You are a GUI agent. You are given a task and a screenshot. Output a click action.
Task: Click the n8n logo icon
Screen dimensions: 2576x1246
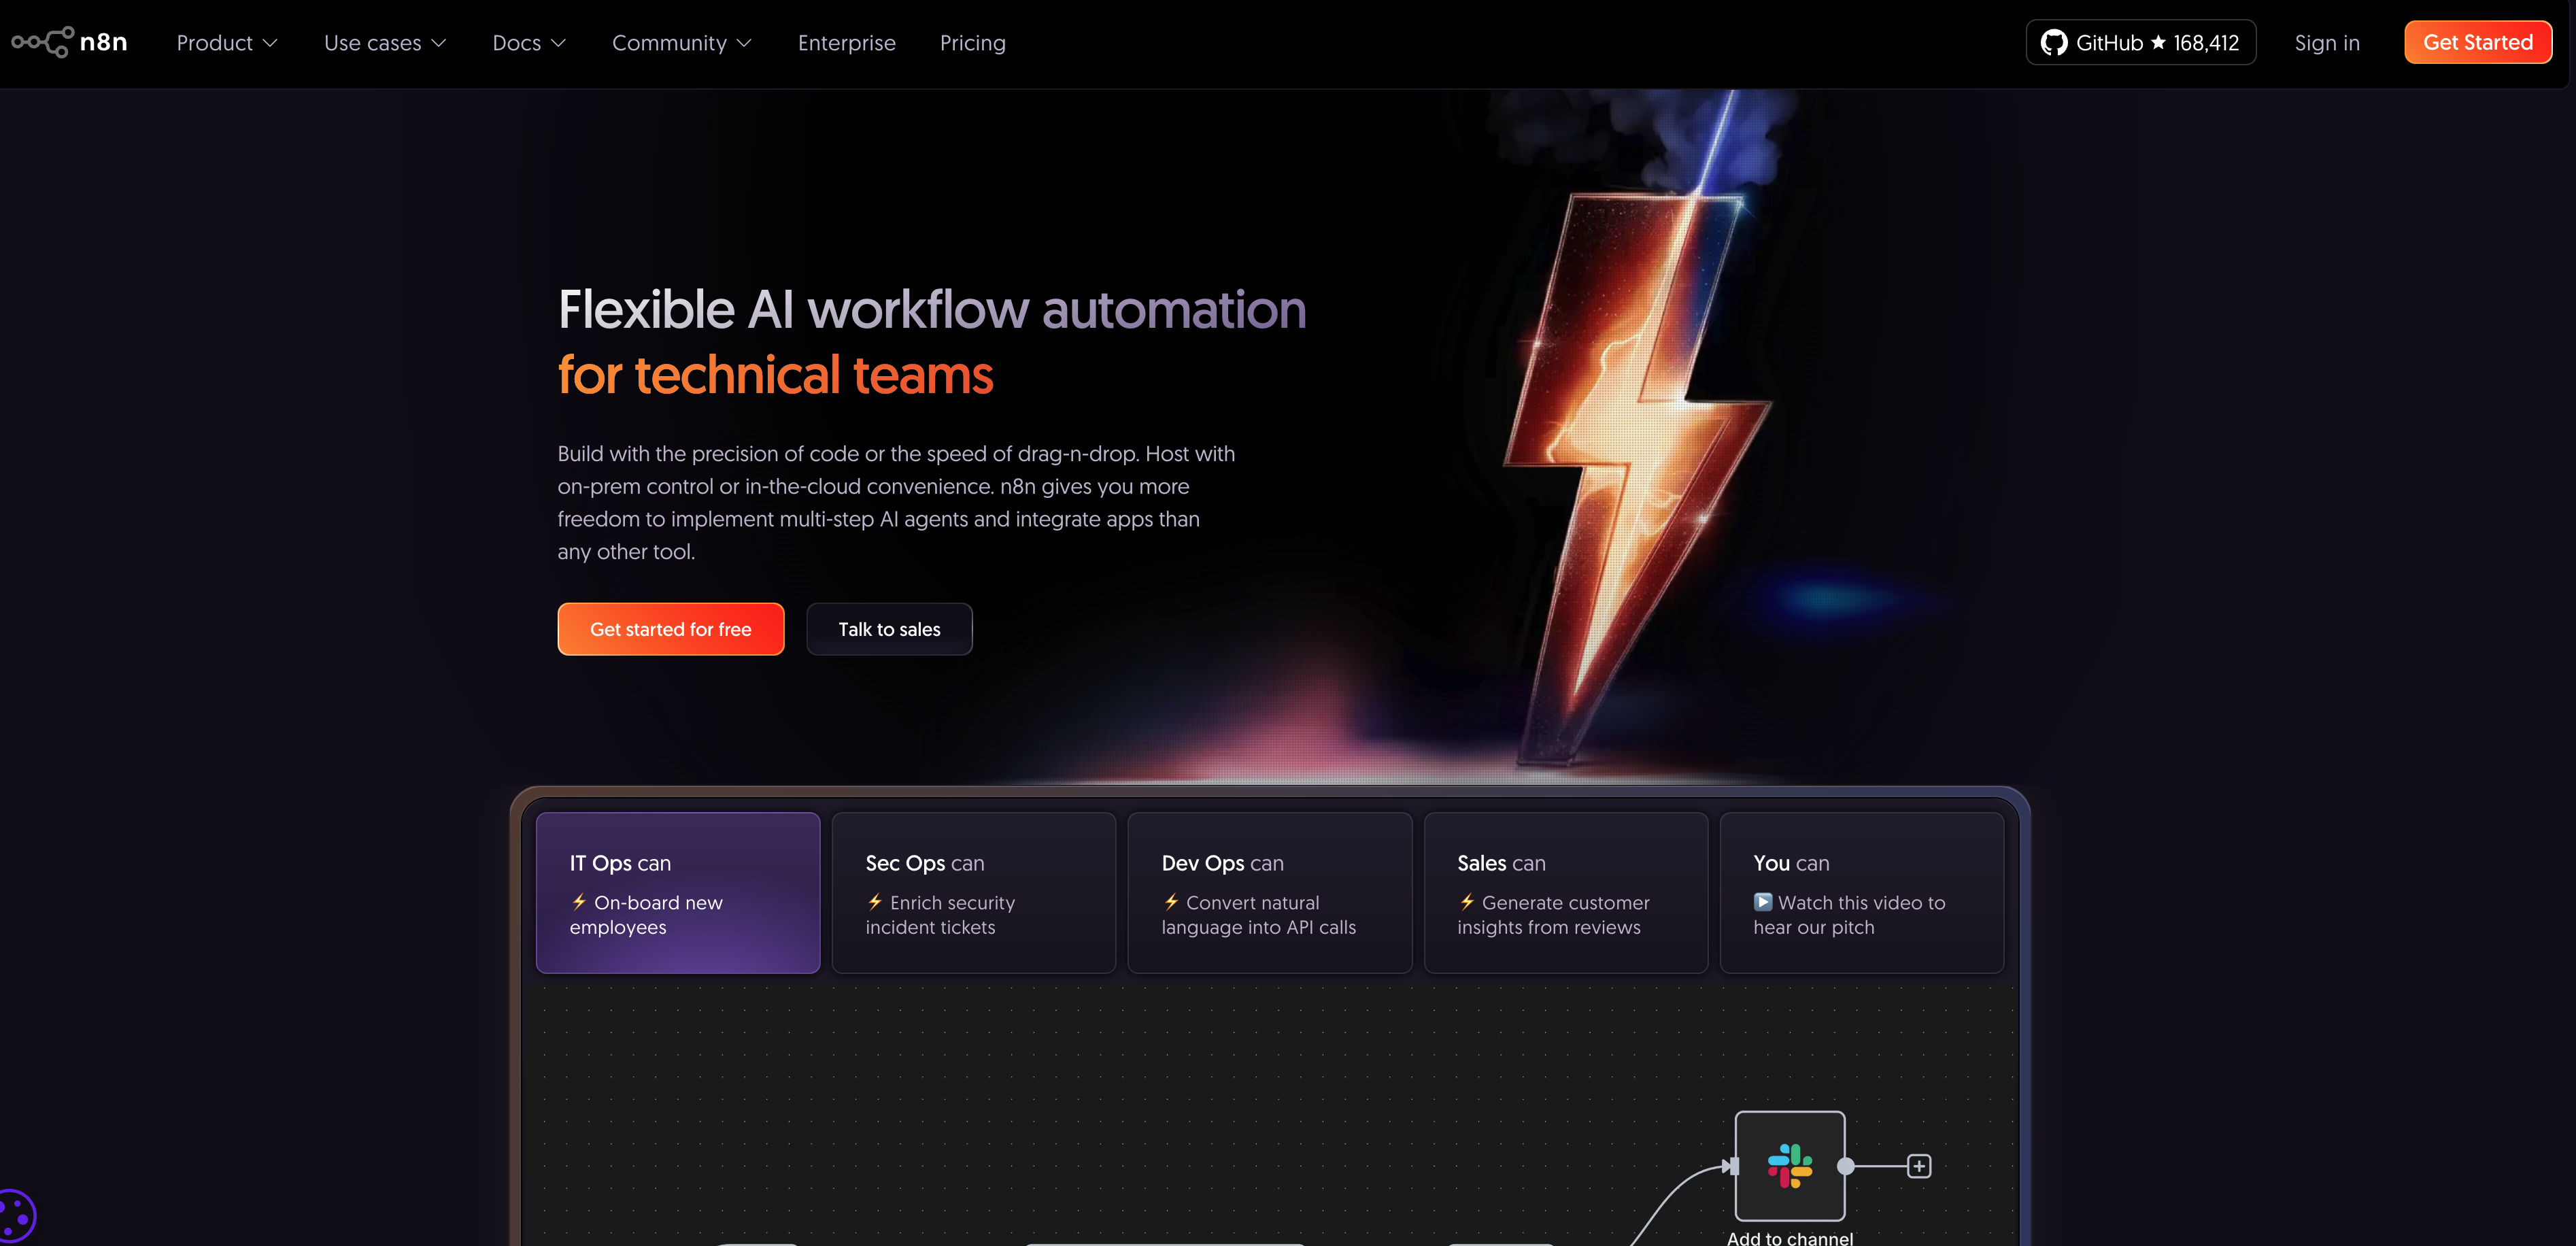[x=42, y=42]
